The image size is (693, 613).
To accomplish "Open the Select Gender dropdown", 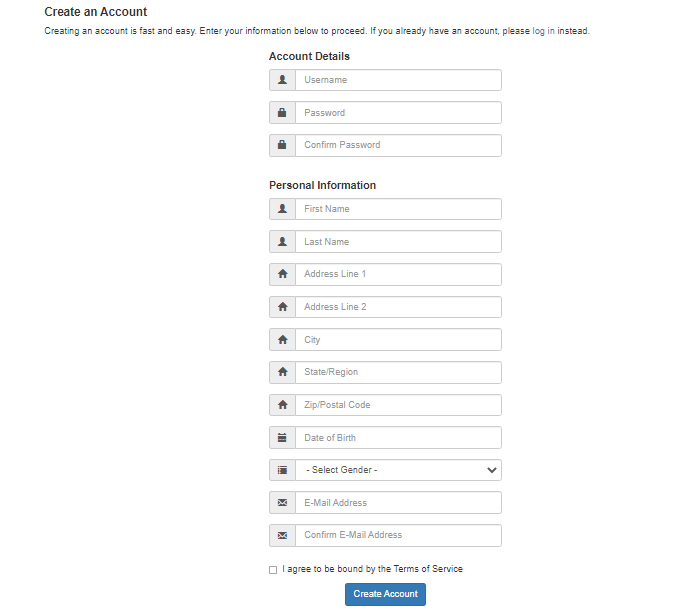I will 398,470.
